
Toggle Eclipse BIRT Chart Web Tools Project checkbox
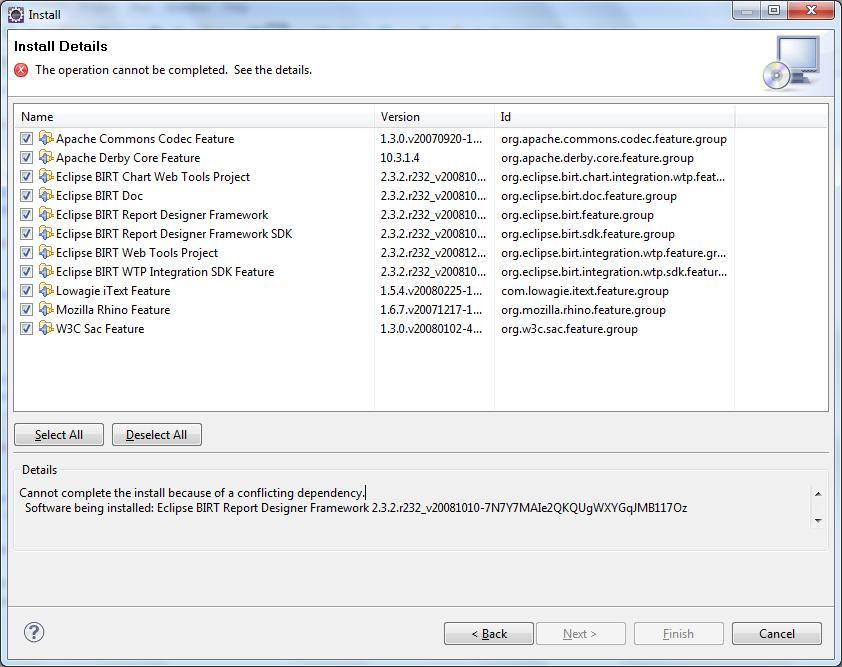(26, 177)
